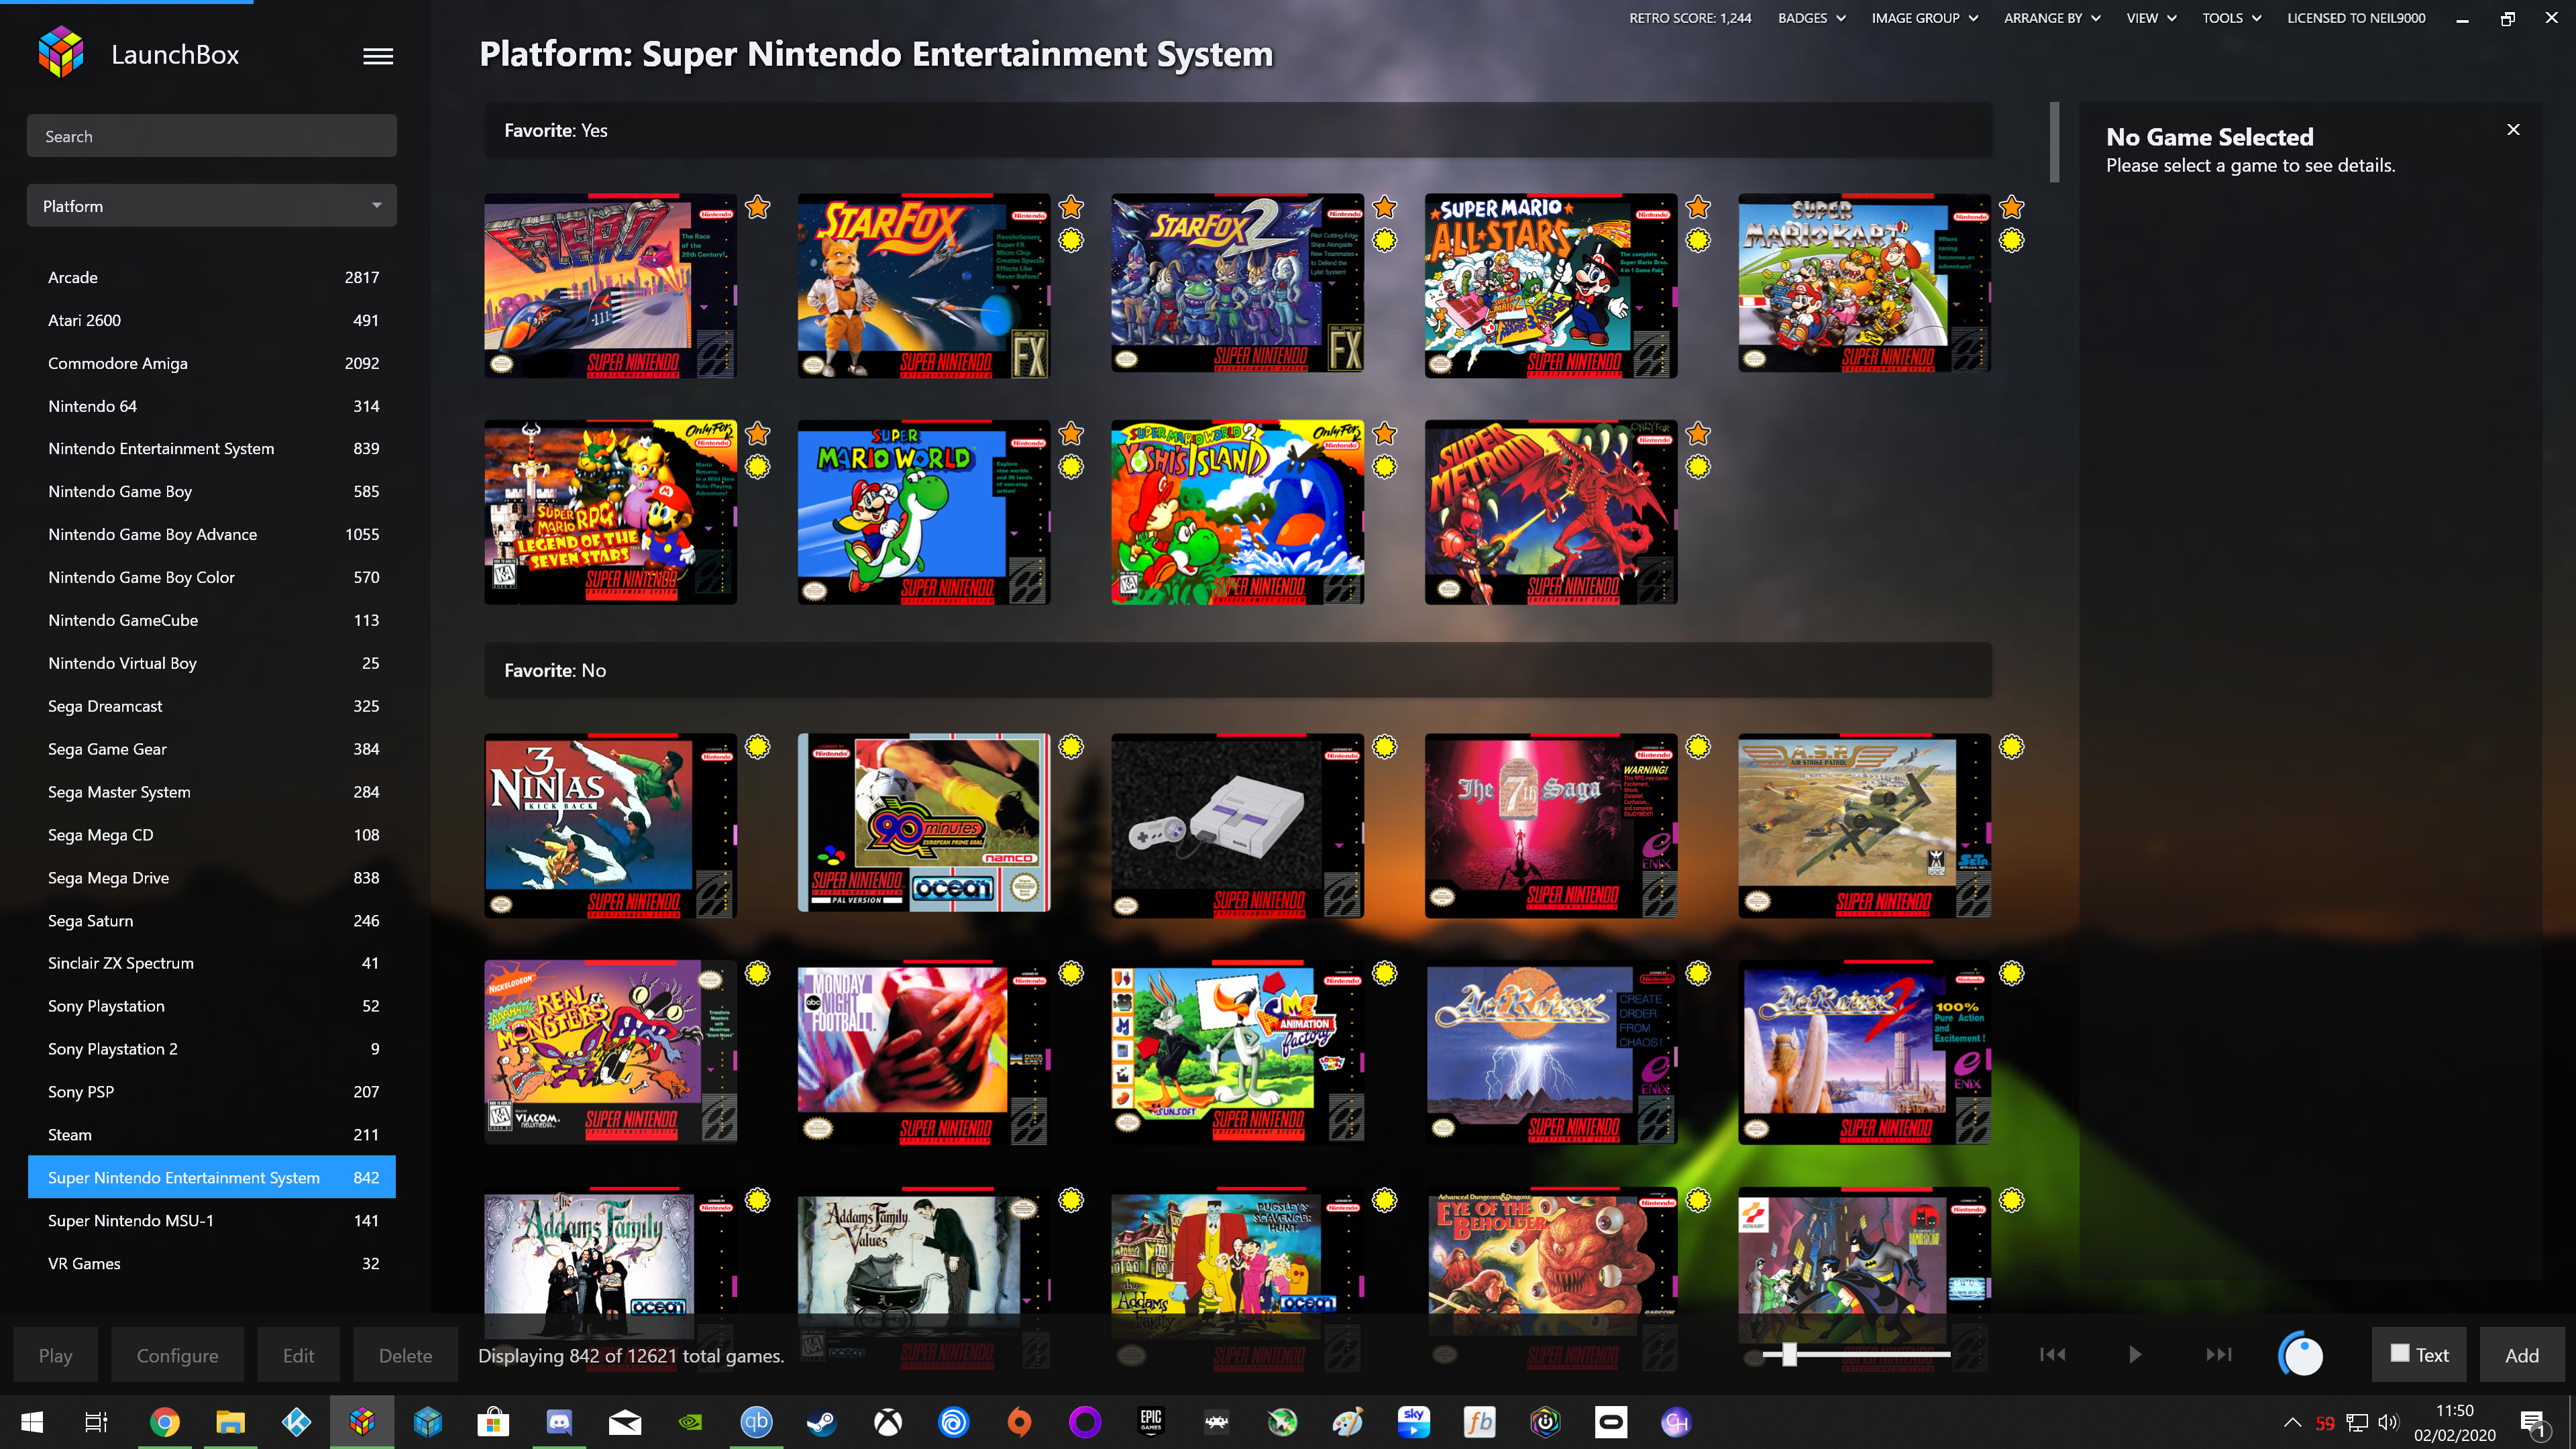Click the Configure button
The width and height of the screenshot is (2576, 1449).
(x=177, y=1355)
